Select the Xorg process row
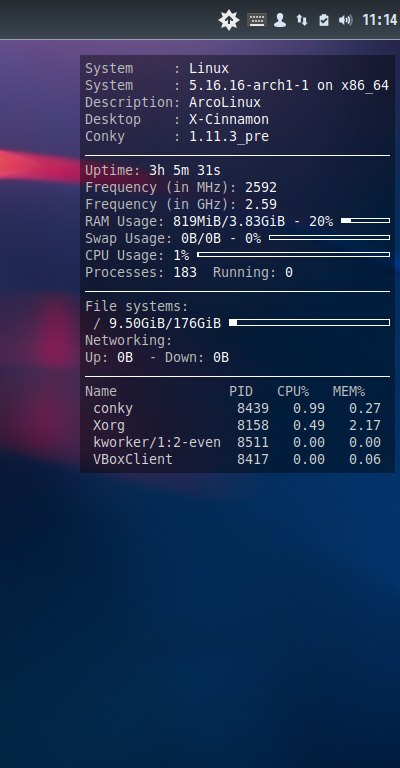Screen dimensions: 400x768 [237, 425]
